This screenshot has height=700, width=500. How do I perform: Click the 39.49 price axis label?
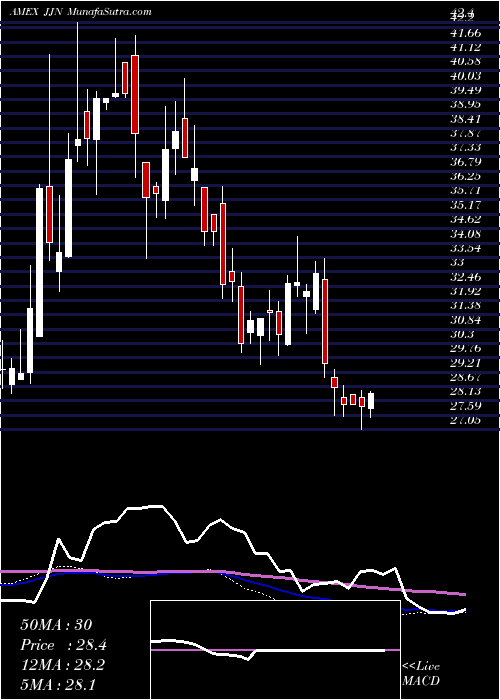[x=466, y=90]
